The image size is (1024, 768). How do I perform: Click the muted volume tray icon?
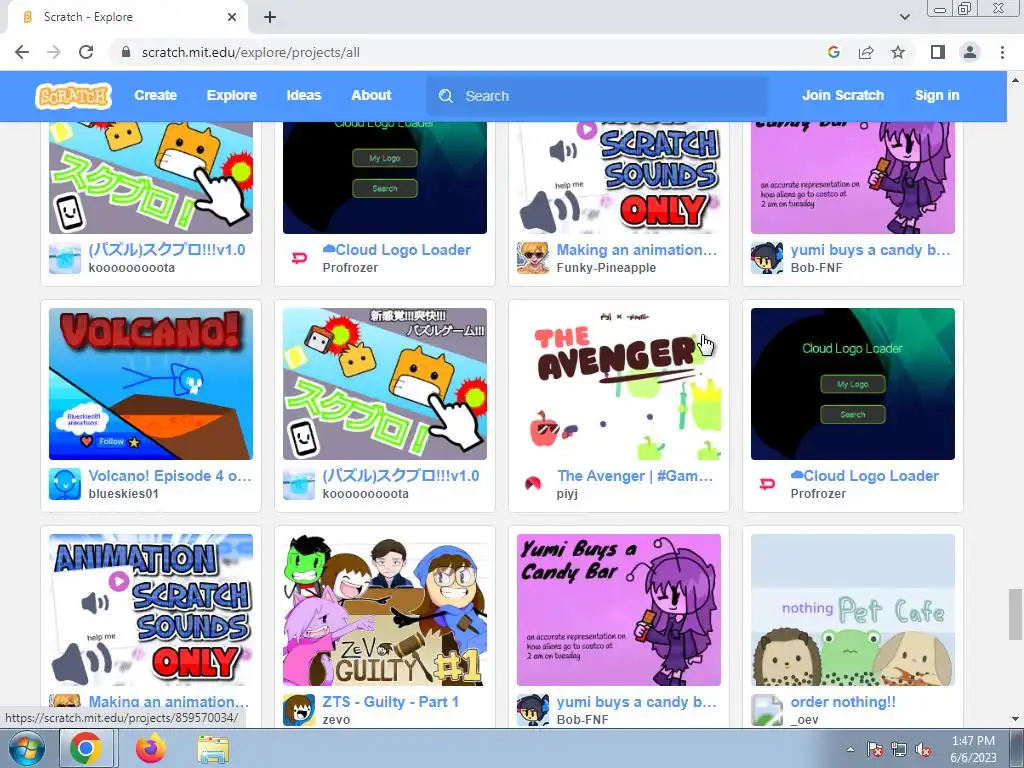click(x=923, y=750)
